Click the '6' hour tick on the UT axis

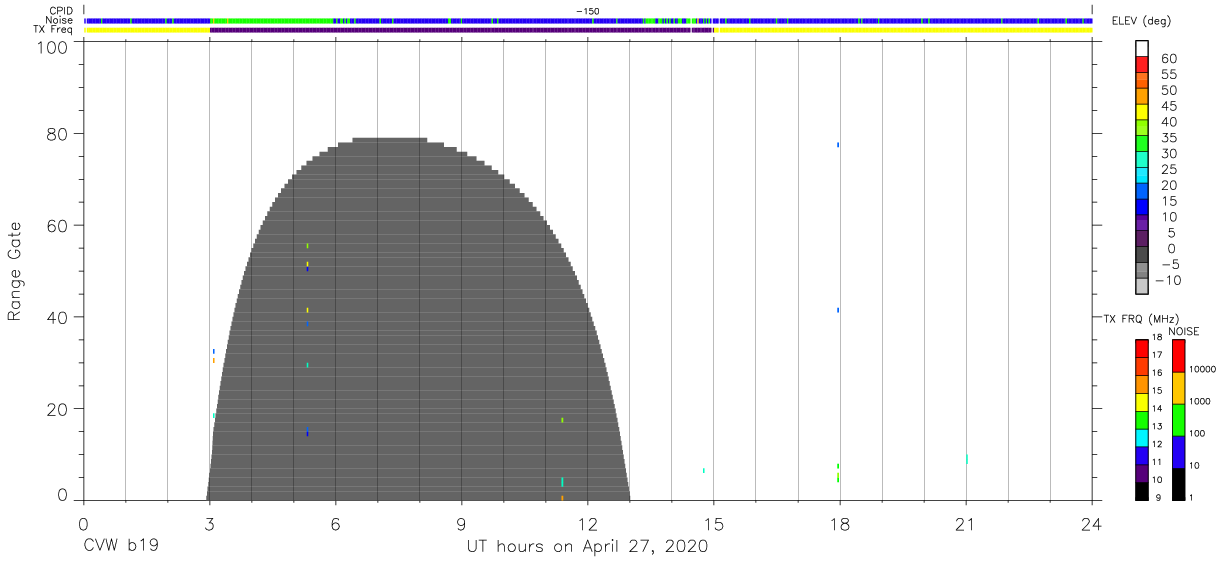tap(335, 523)
